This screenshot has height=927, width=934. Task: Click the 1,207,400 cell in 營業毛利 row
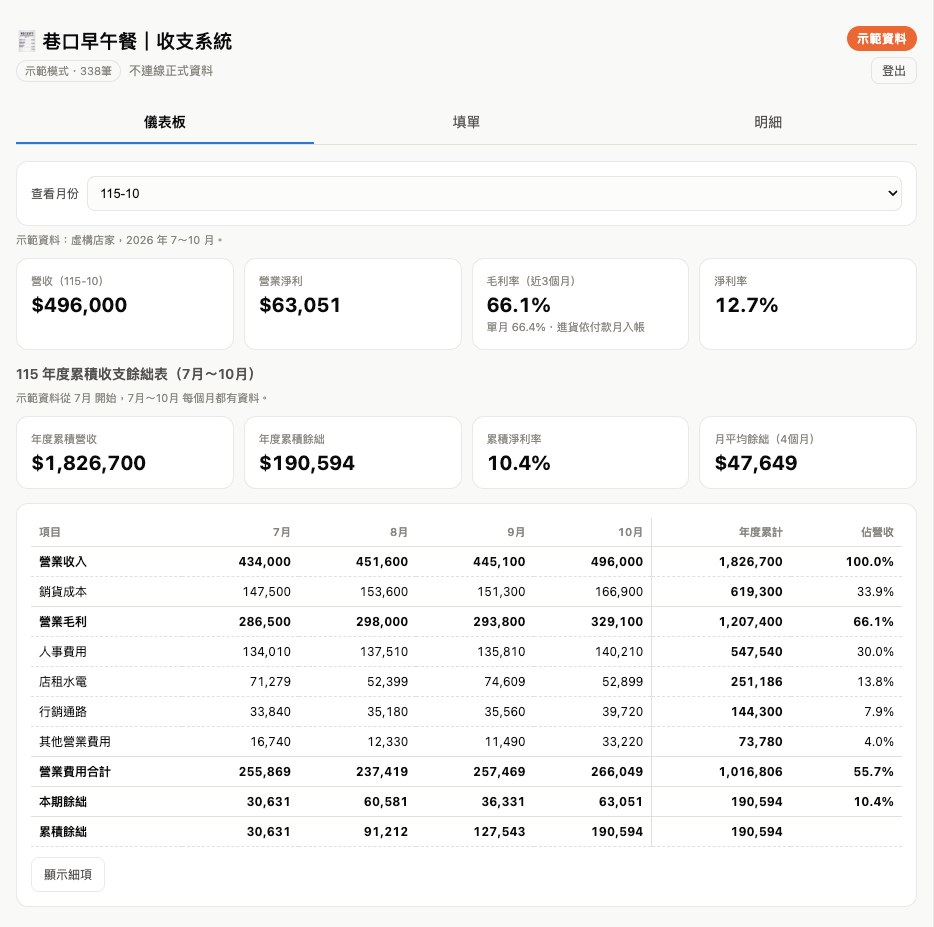[751, 621]
